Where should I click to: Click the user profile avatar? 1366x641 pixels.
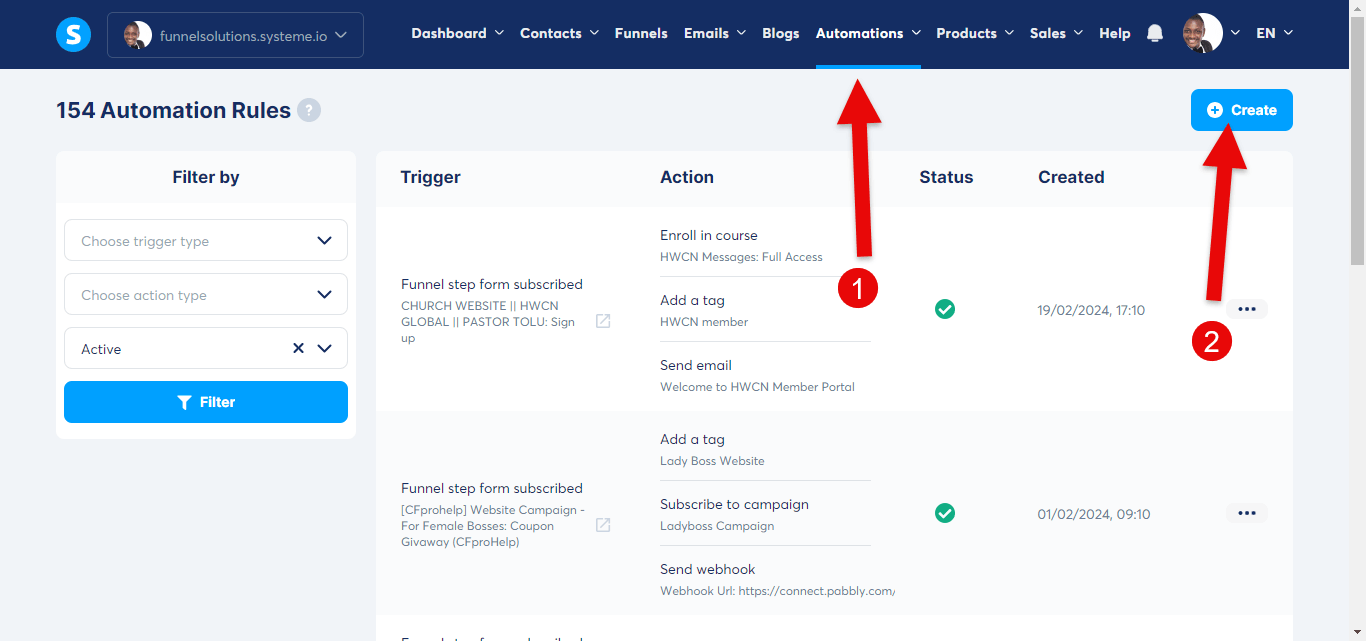[1202, 34]
